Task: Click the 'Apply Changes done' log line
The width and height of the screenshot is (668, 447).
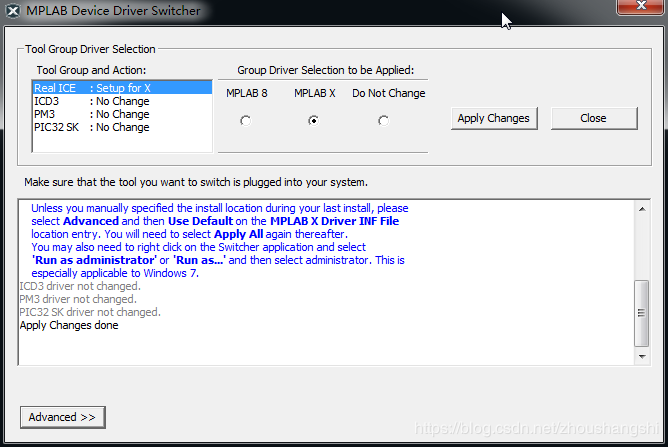Action: click(69, 325)
